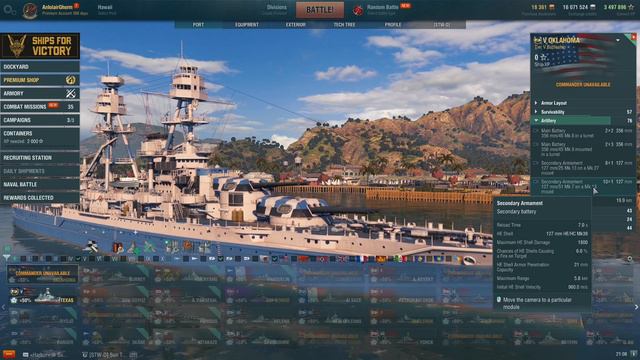Open the player profile emblem

pyautogui.click(x=30, y=11)
